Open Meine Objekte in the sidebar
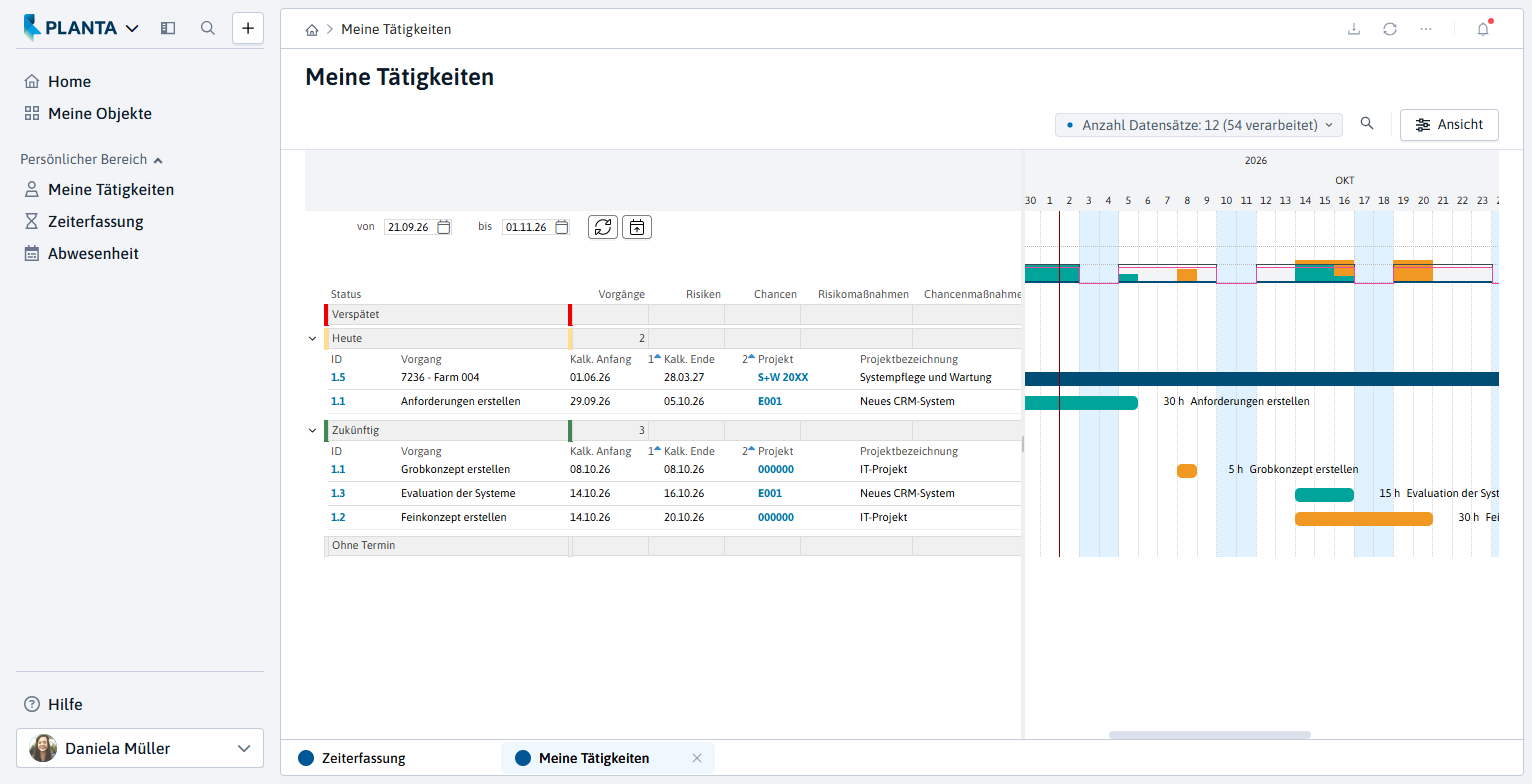The height and width of the screenshot is (784, 1532). point(100,114)
